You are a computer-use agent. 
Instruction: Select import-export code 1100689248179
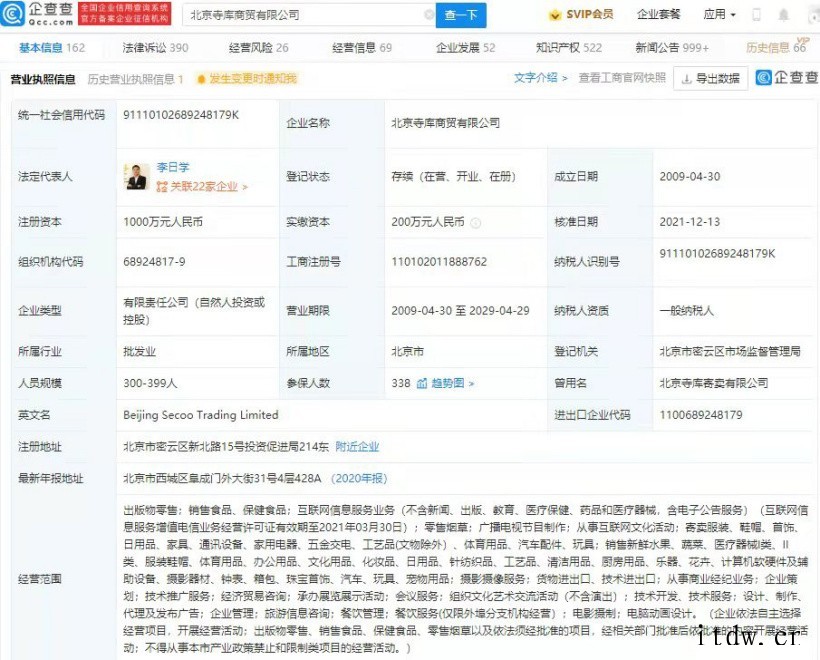click(x=701, y=415)
